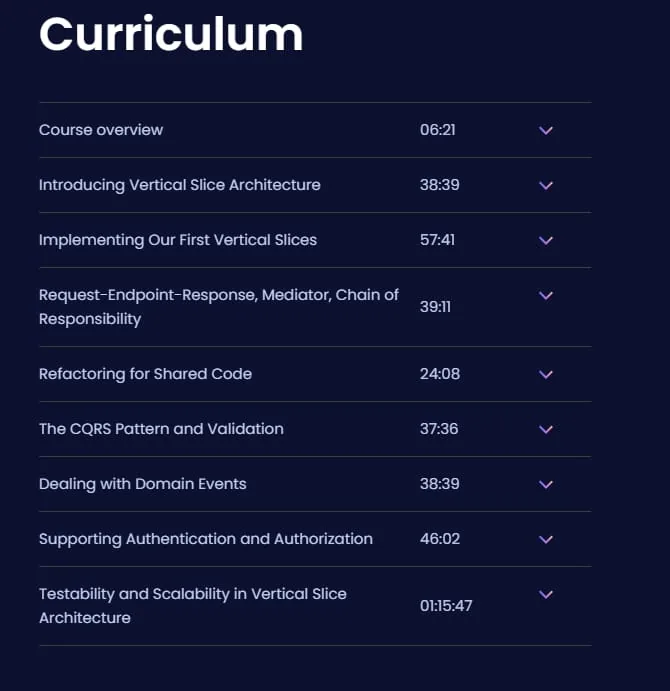Expand Supporting Authentication and Authorization chevron

click(546, 540)
